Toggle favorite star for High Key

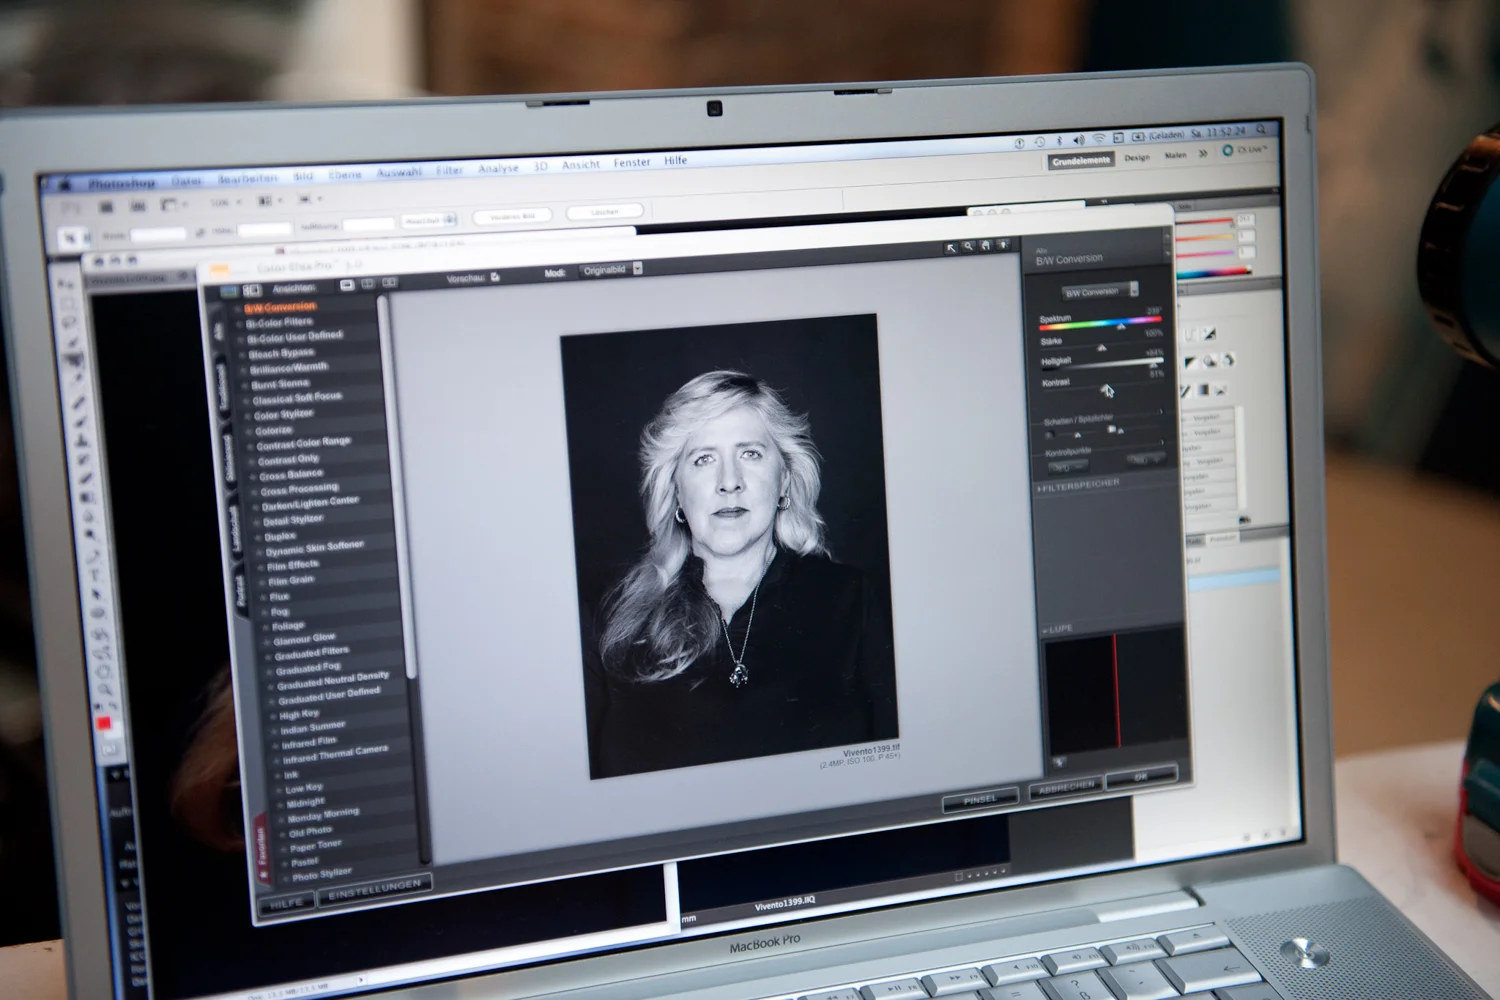click(x=273, y=718)
